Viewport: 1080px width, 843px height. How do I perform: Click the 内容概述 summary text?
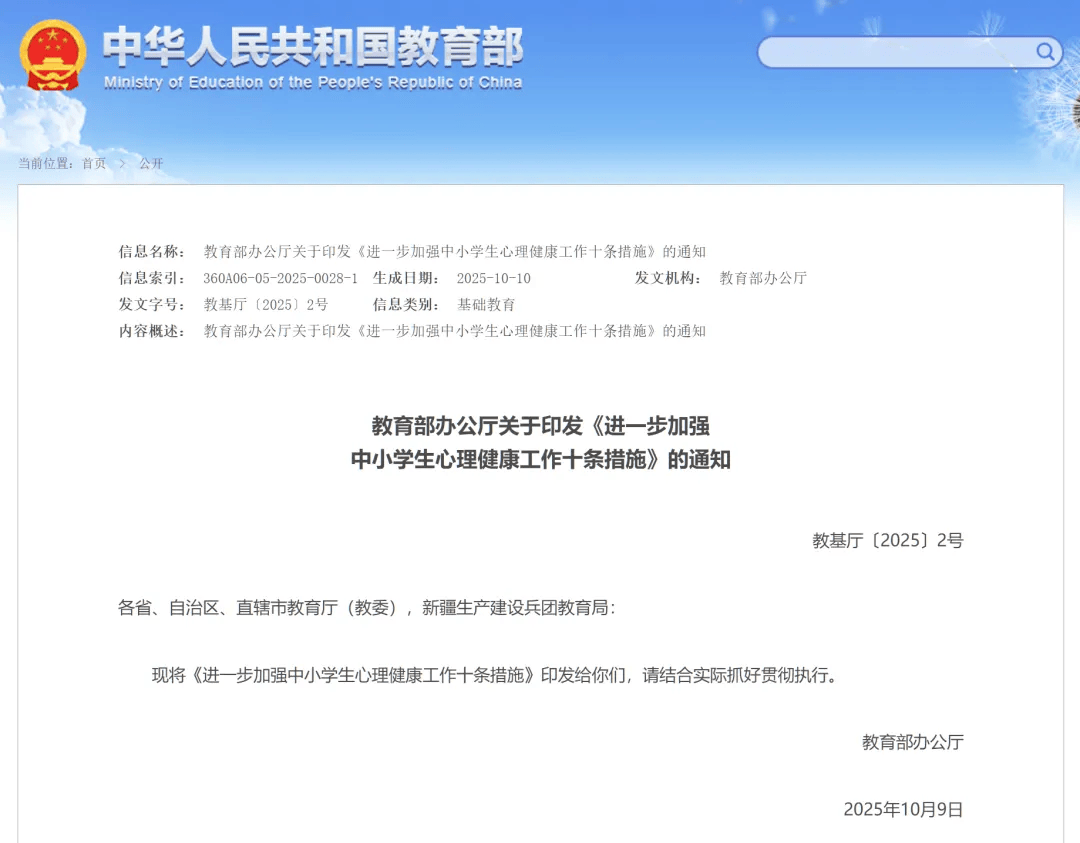pyautogui.click(x=455, y=331)
